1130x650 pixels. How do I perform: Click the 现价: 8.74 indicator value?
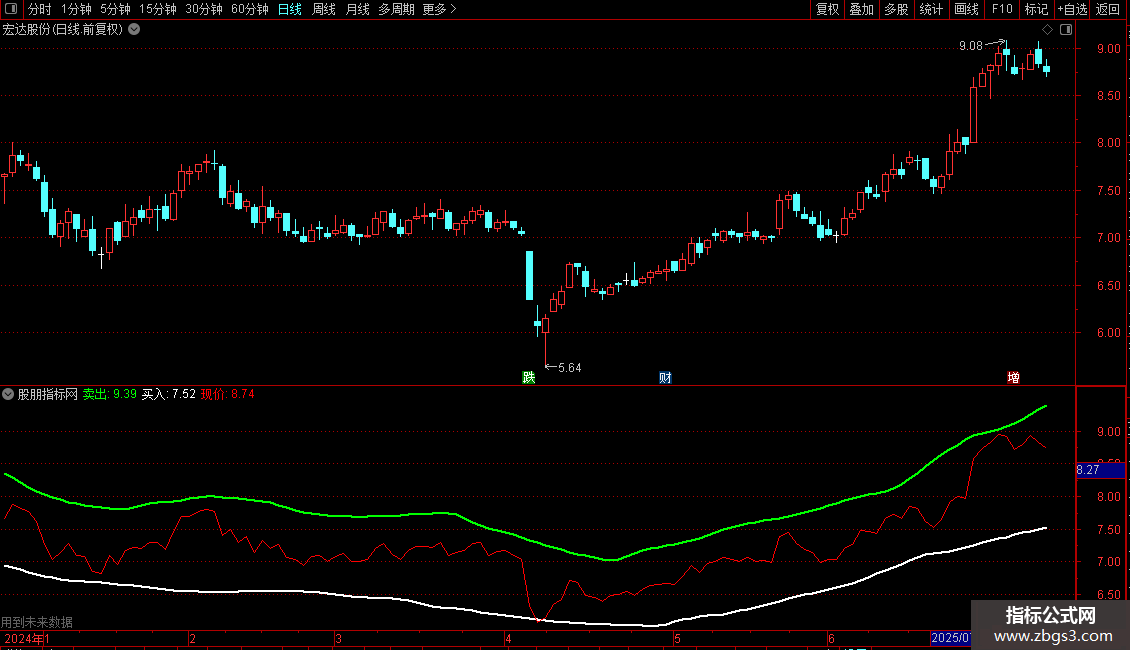pos(227,394)
